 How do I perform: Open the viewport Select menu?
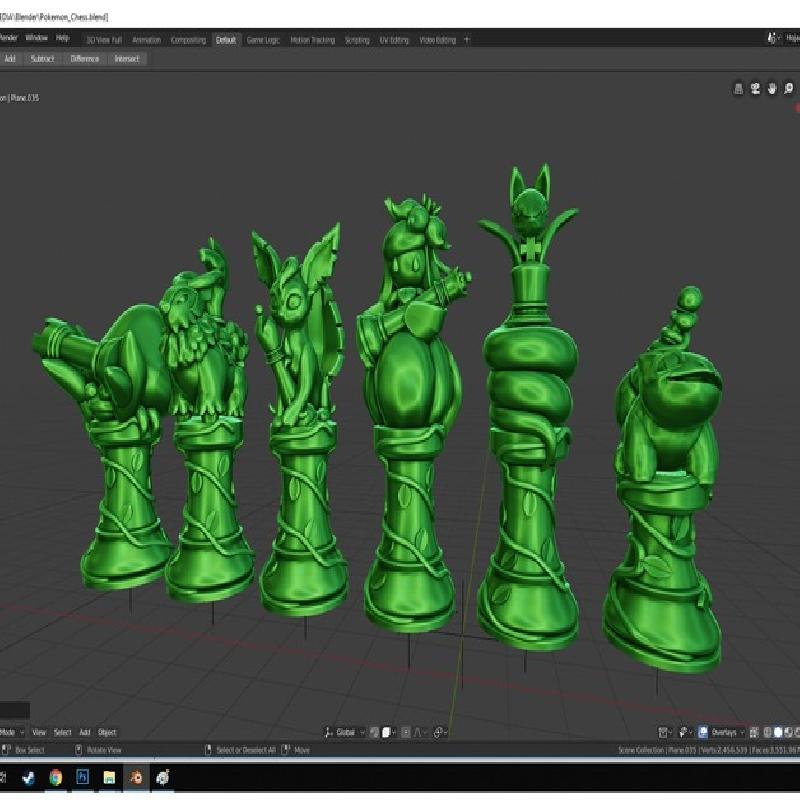click(x=63, y=733)
